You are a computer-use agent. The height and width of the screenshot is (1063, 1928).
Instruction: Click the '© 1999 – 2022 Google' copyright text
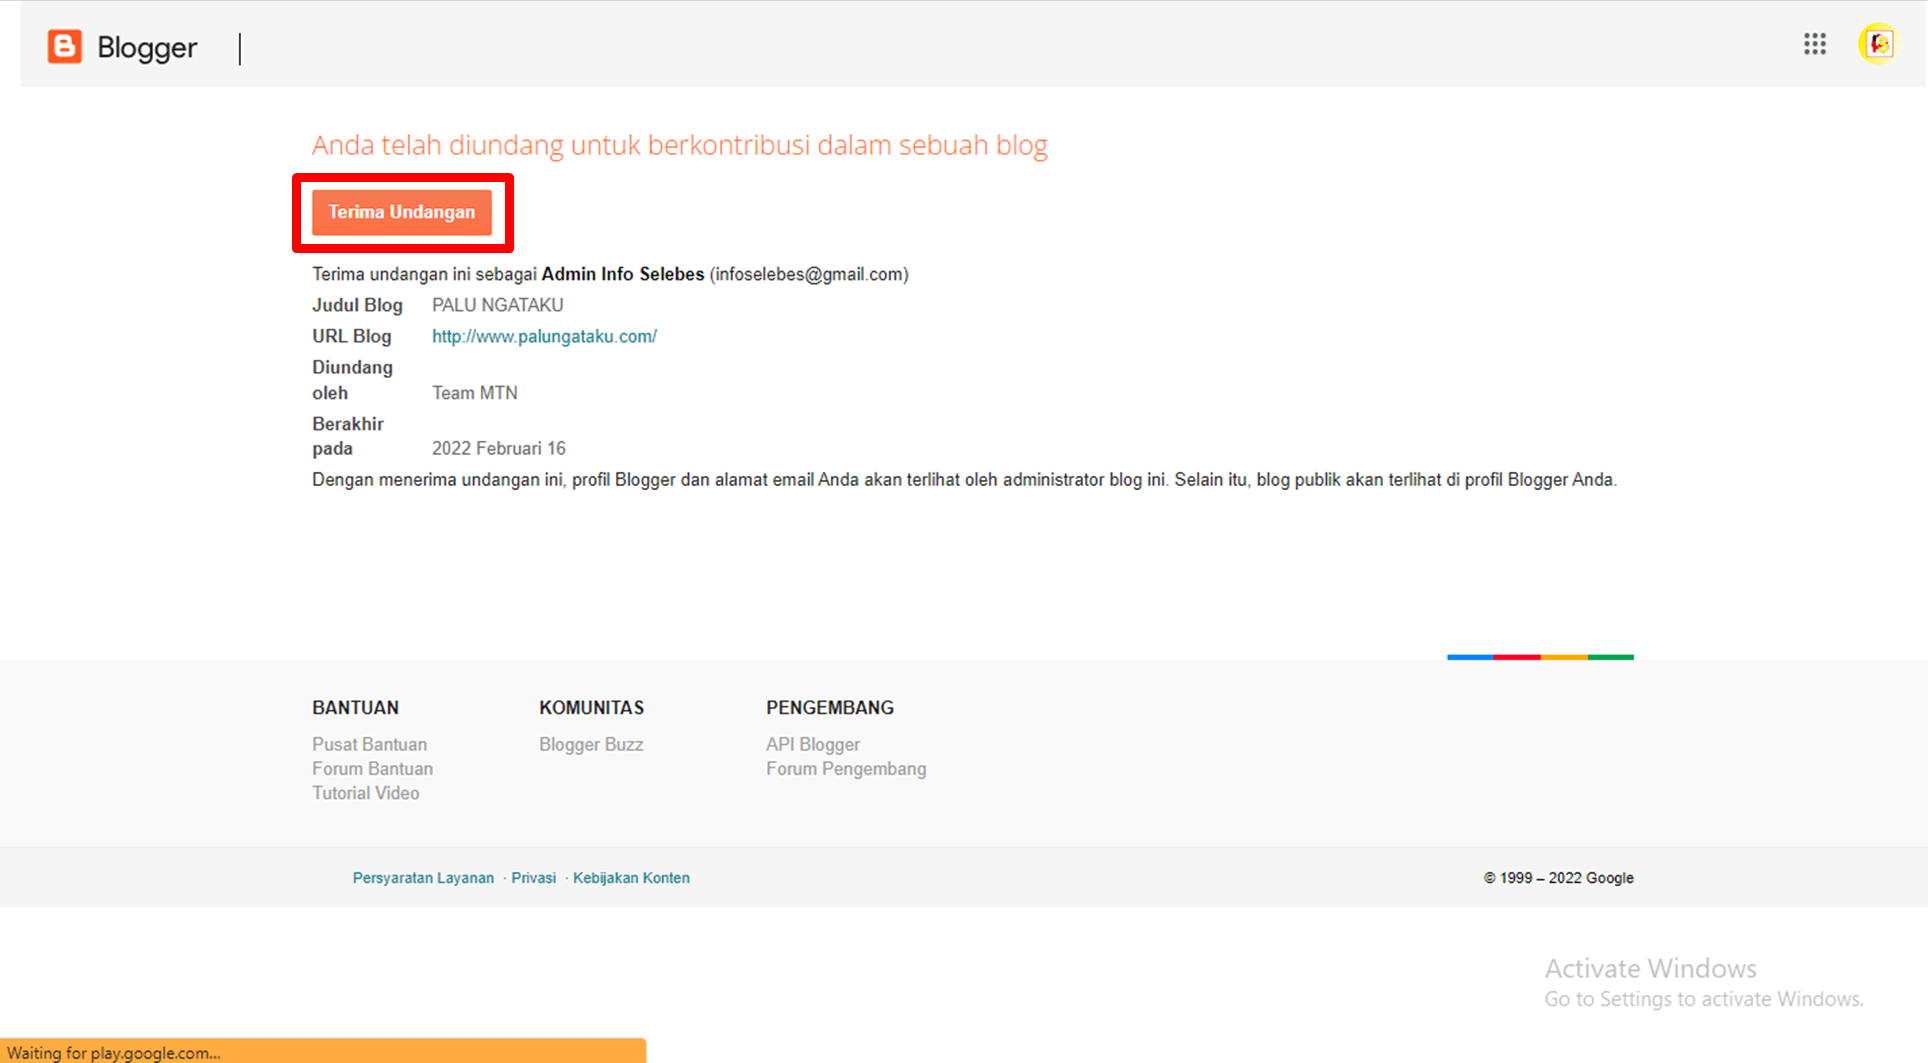coord(1558,878)
